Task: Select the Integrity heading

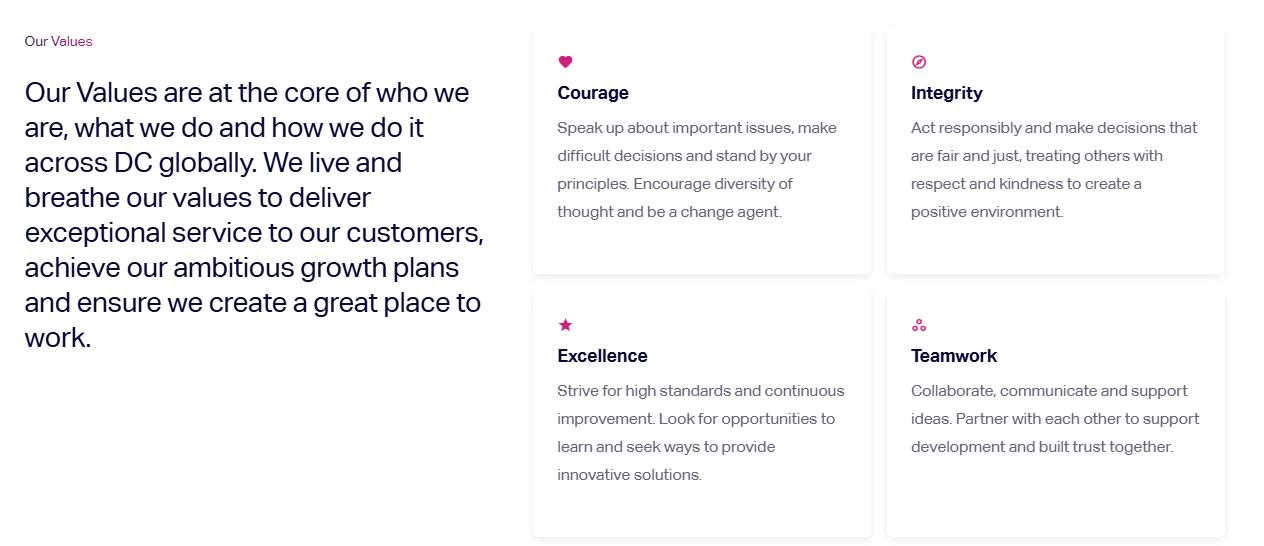Action: 946,93
